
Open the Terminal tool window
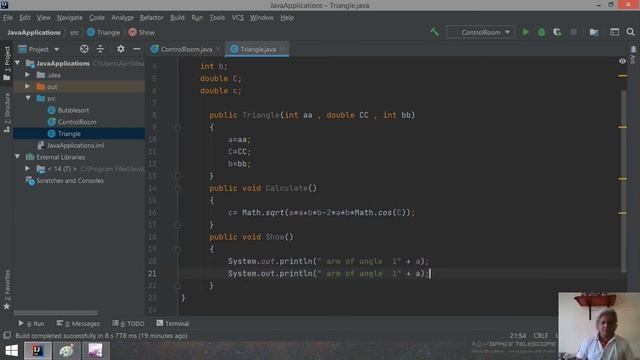173,323
